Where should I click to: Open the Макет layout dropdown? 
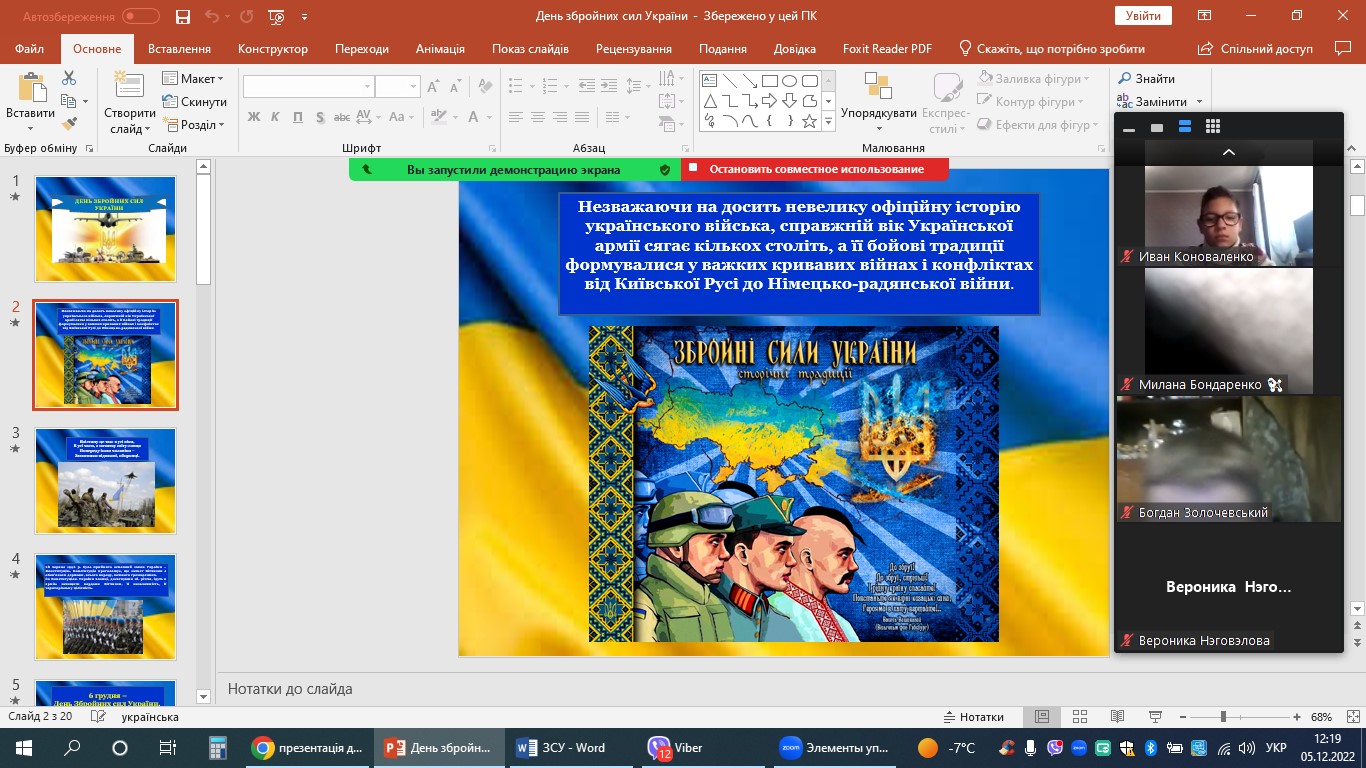tap(193, 79)
